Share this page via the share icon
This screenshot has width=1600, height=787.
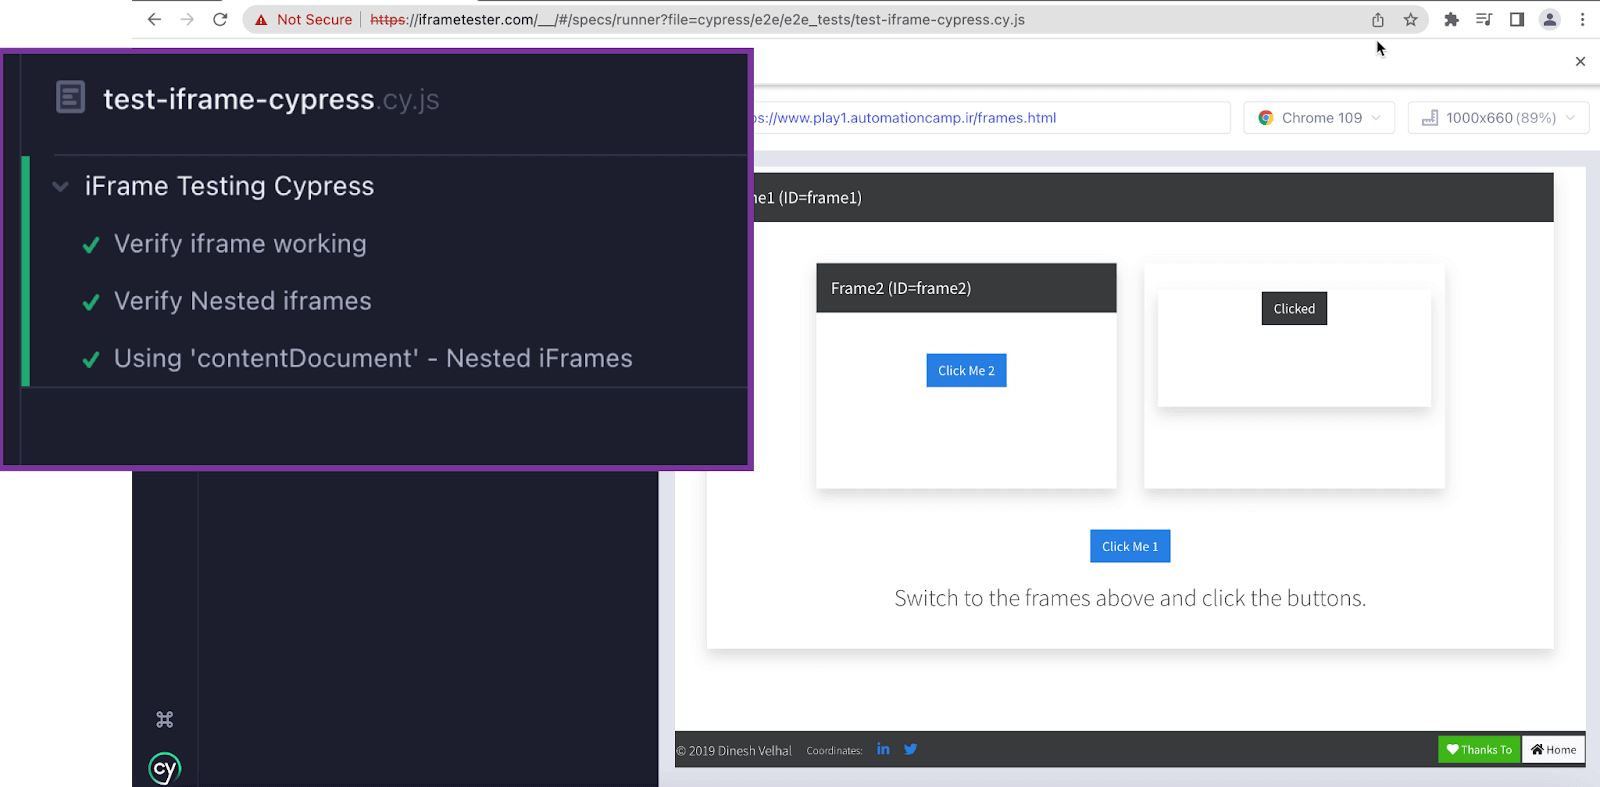coord(1378,20)
